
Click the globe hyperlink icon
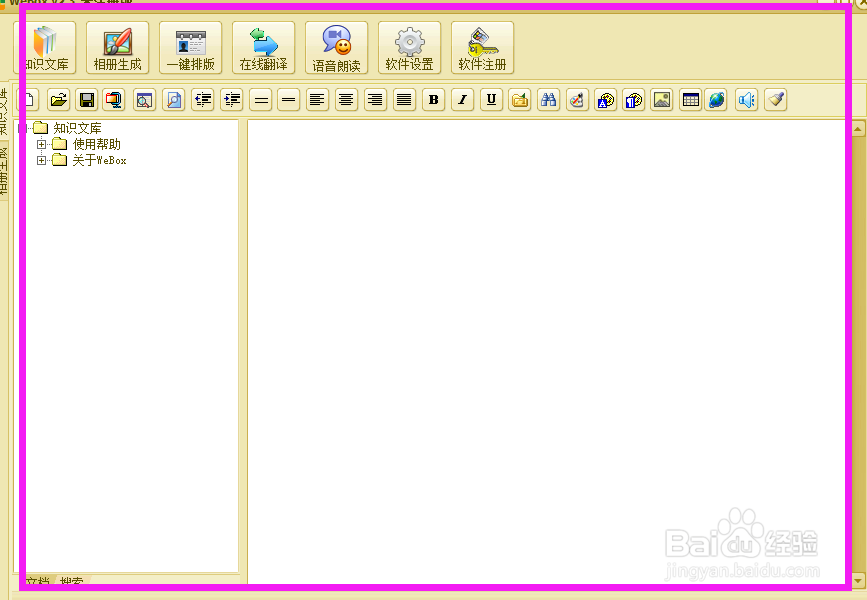(716, 100)
